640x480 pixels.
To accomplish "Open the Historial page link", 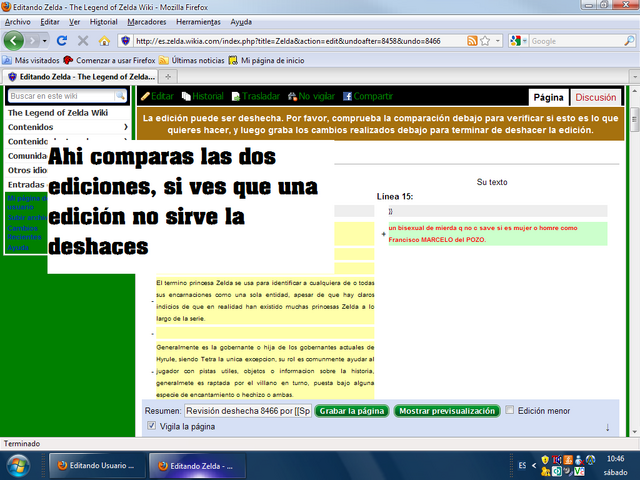I will tap(203, 96).
